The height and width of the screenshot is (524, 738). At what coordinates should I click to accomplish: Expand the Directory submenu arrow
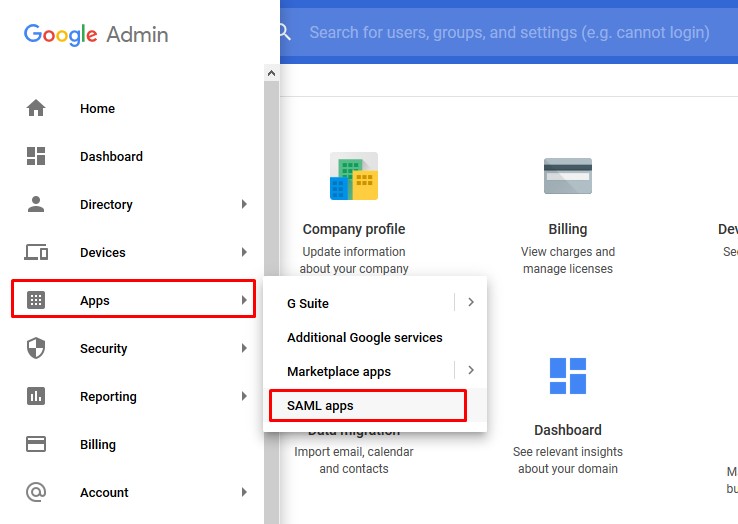pos(244,204)
